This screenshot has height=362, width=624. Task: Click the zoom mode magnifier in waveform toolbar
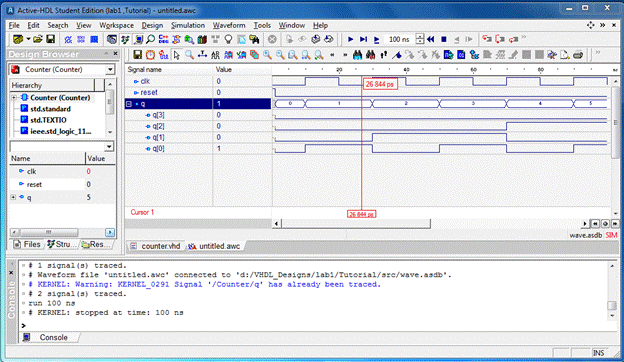pyautogui.click(x=189, y=55)
